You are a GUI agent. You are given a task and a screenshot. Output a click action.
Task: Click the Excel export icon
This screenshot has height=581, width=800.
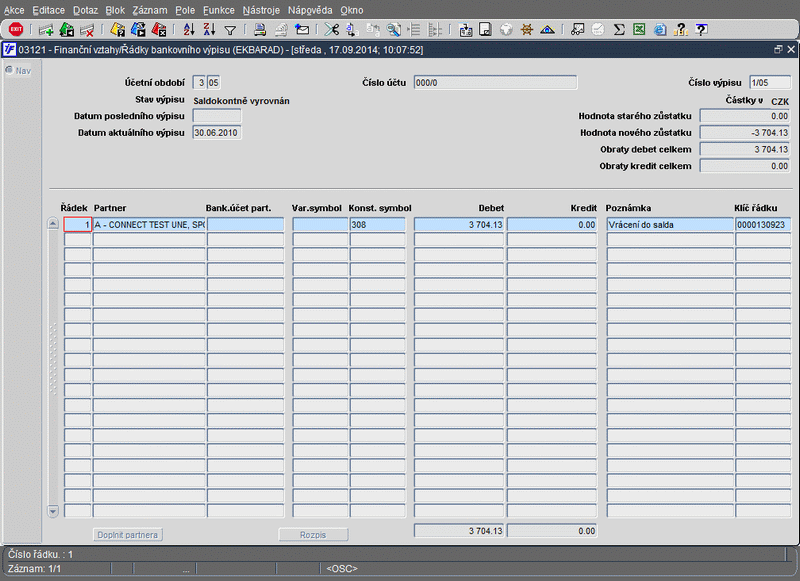click(639, 30)
